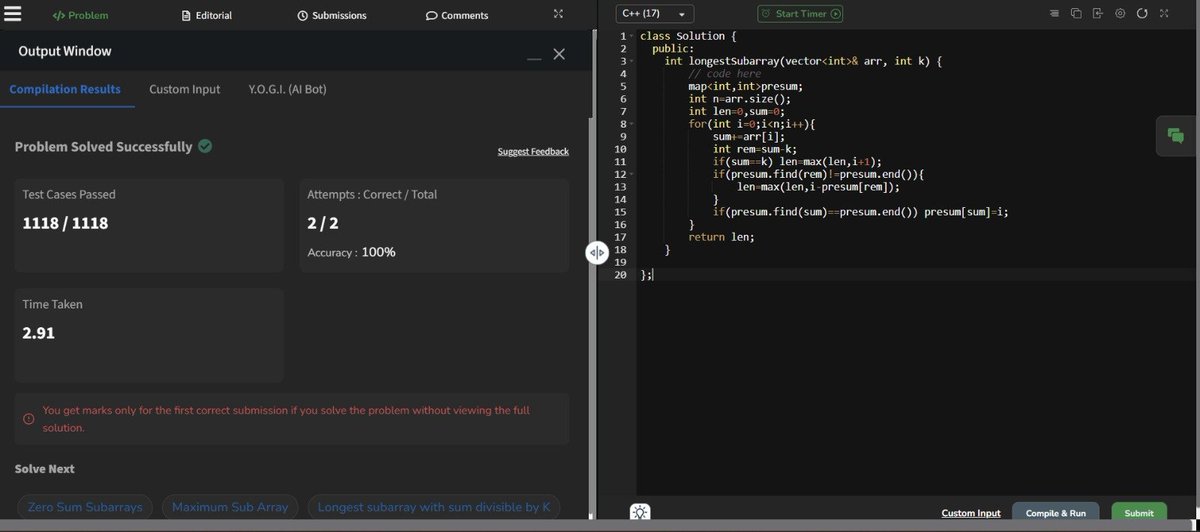The height and width of the screenshot is (532, 1200).
Task: Click the 'int rem=sum-k;' code line
Action: (x=755, y=149)
